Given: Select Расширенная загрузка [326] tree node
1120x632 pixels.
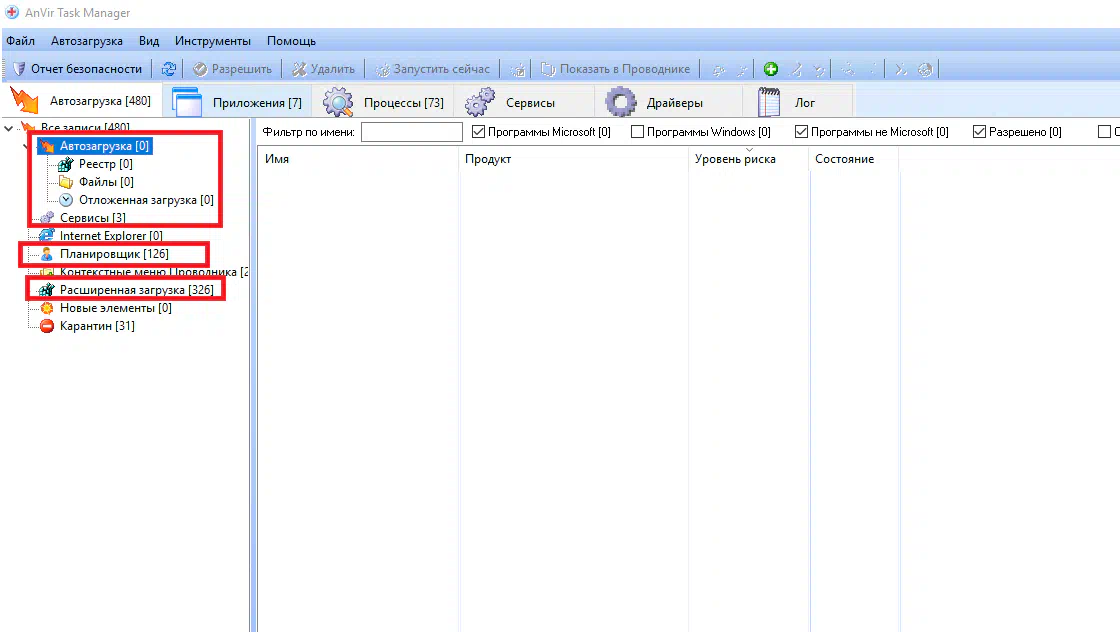Looking at the screenshot, I should click(x=136, y=290).
